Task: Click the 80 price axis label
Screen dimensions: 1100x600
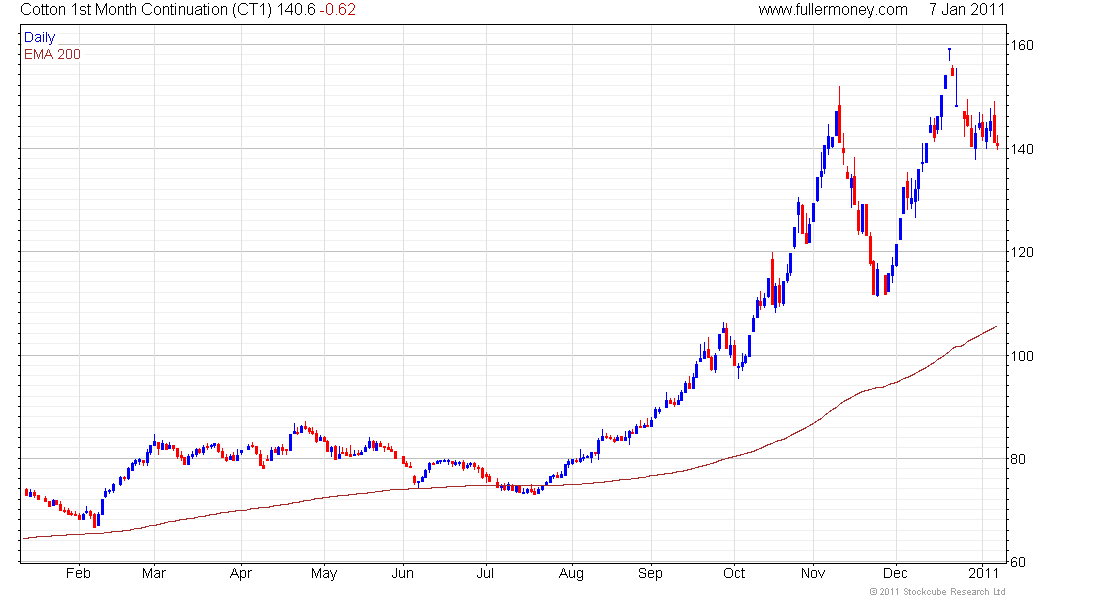Action: tap(1017, 460)
